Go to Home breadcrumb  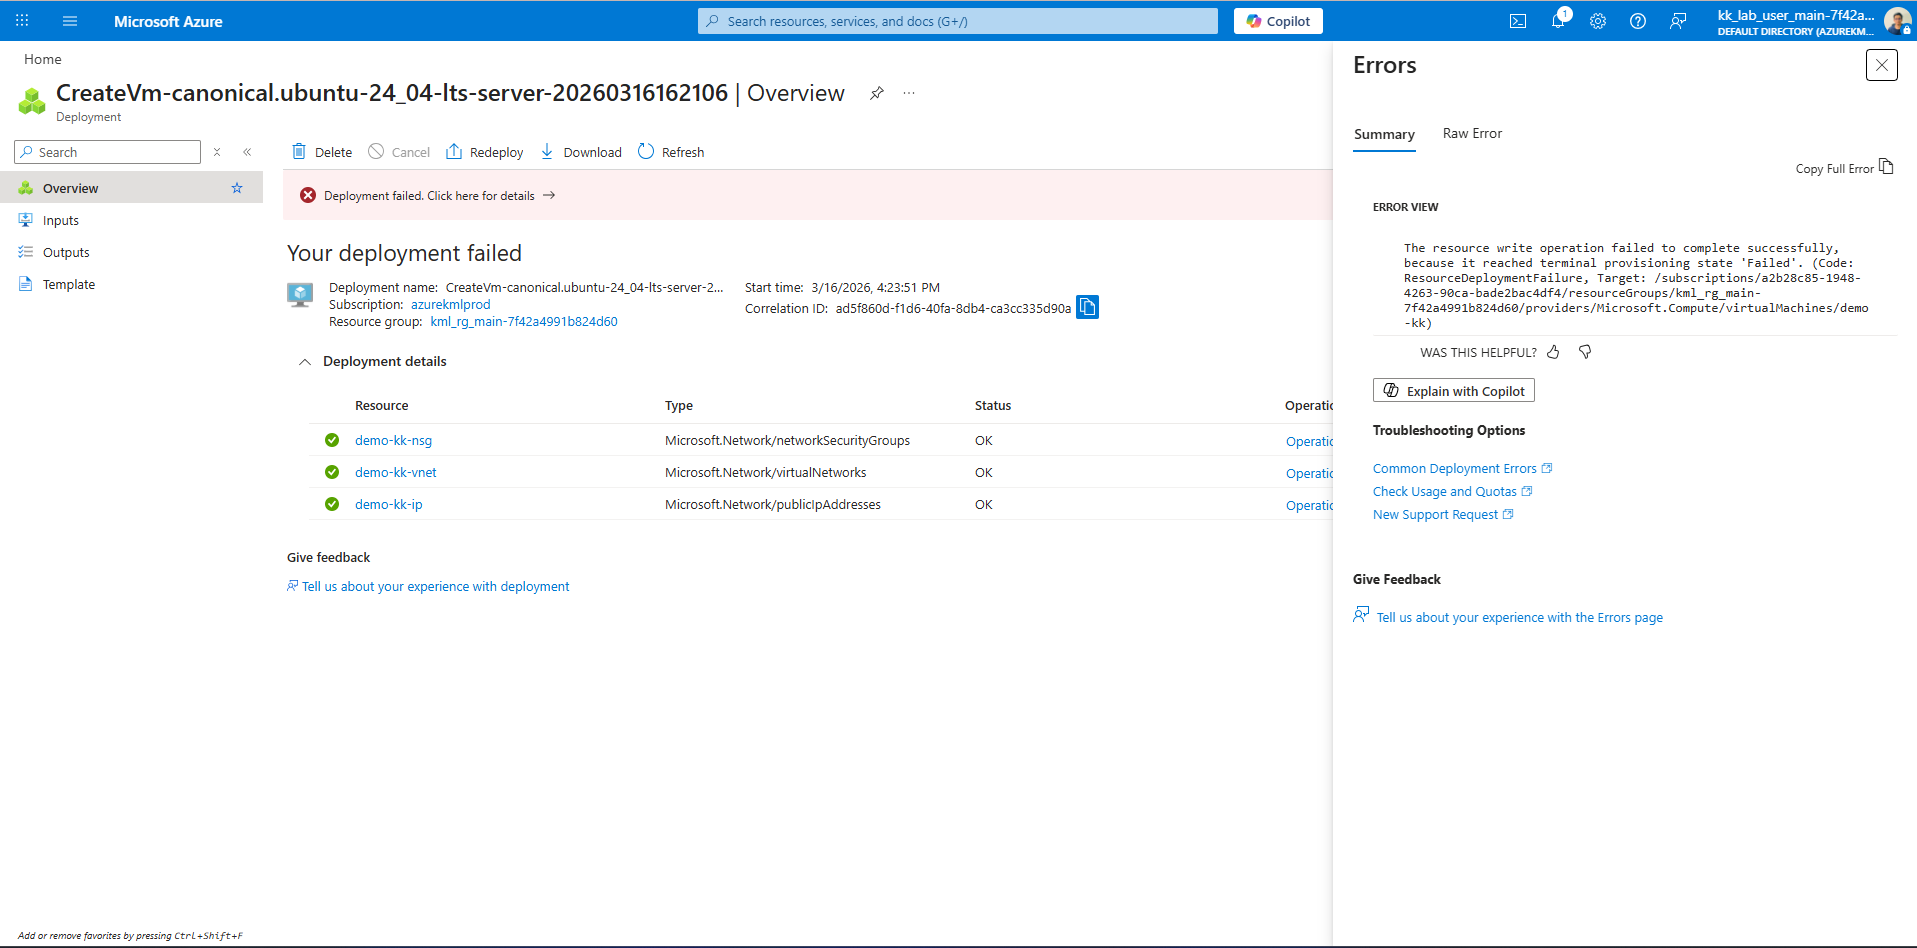[43, 60]
